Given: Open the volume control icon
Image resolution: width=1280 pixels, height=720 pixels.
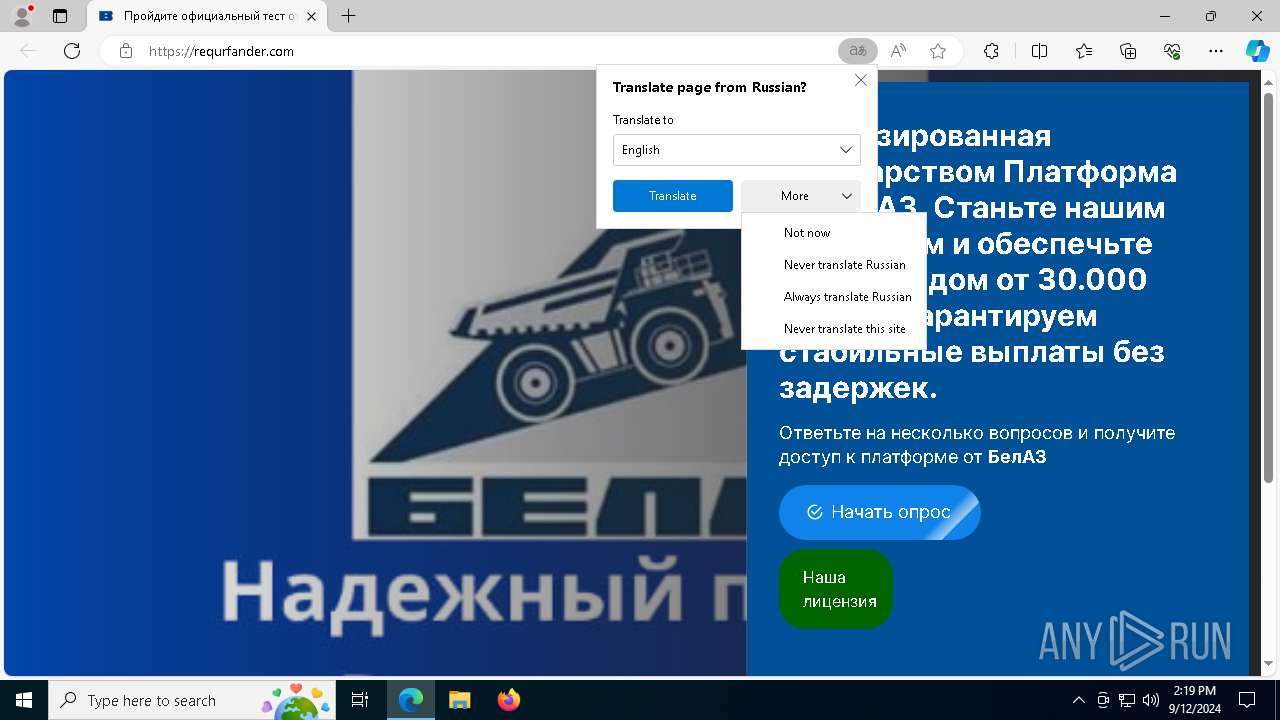Looking at the screenshot, I should click(1151, 700).
